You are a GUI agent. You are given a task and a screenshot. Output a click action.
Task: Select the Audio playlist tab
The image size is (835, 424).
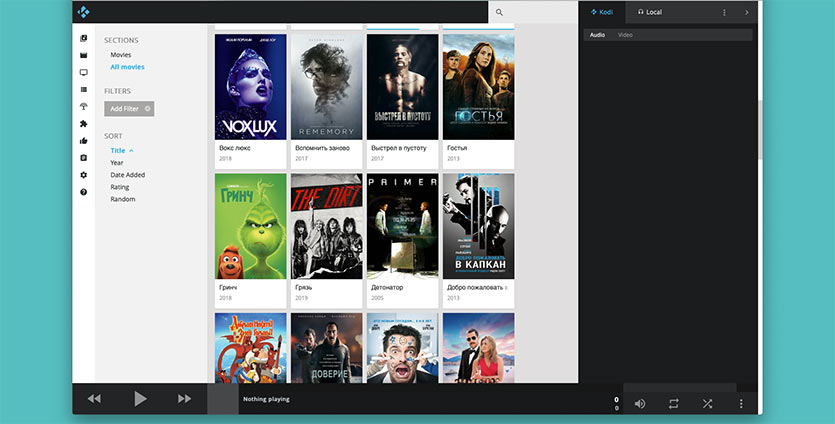coord(597,35)
